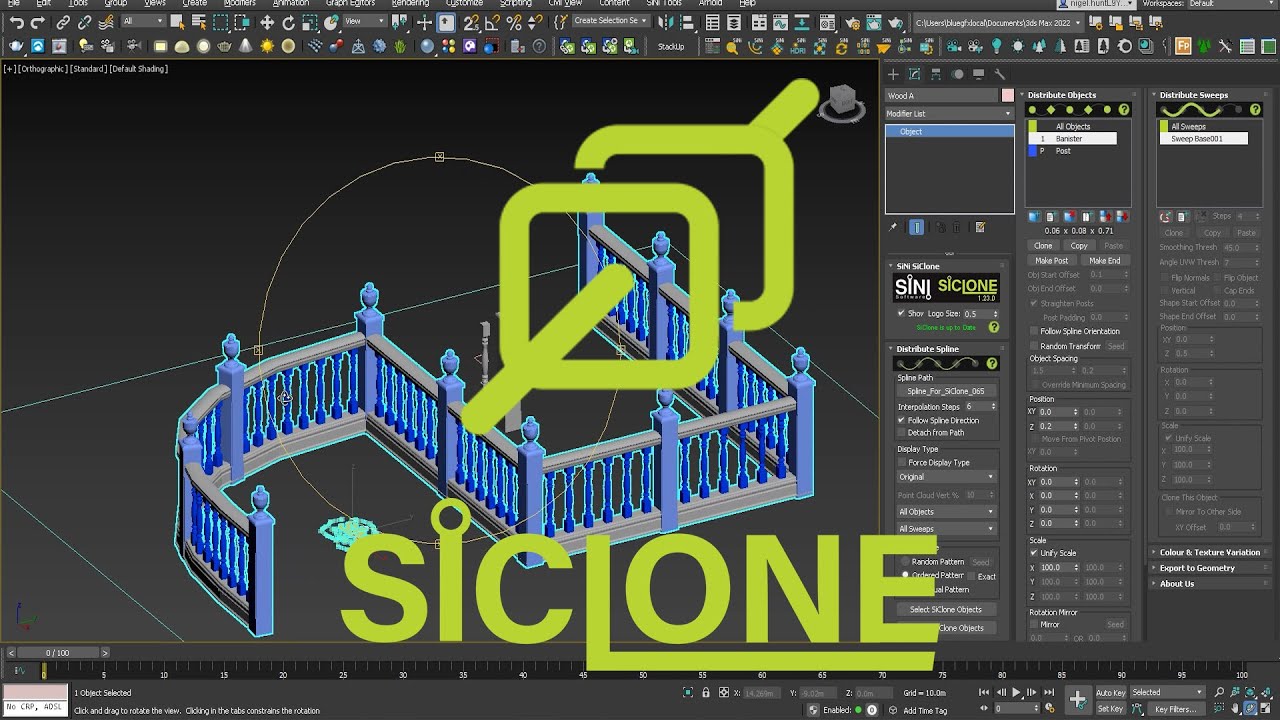
Task: Open the Graph Editors menu
Action: [x=350, y=3]
